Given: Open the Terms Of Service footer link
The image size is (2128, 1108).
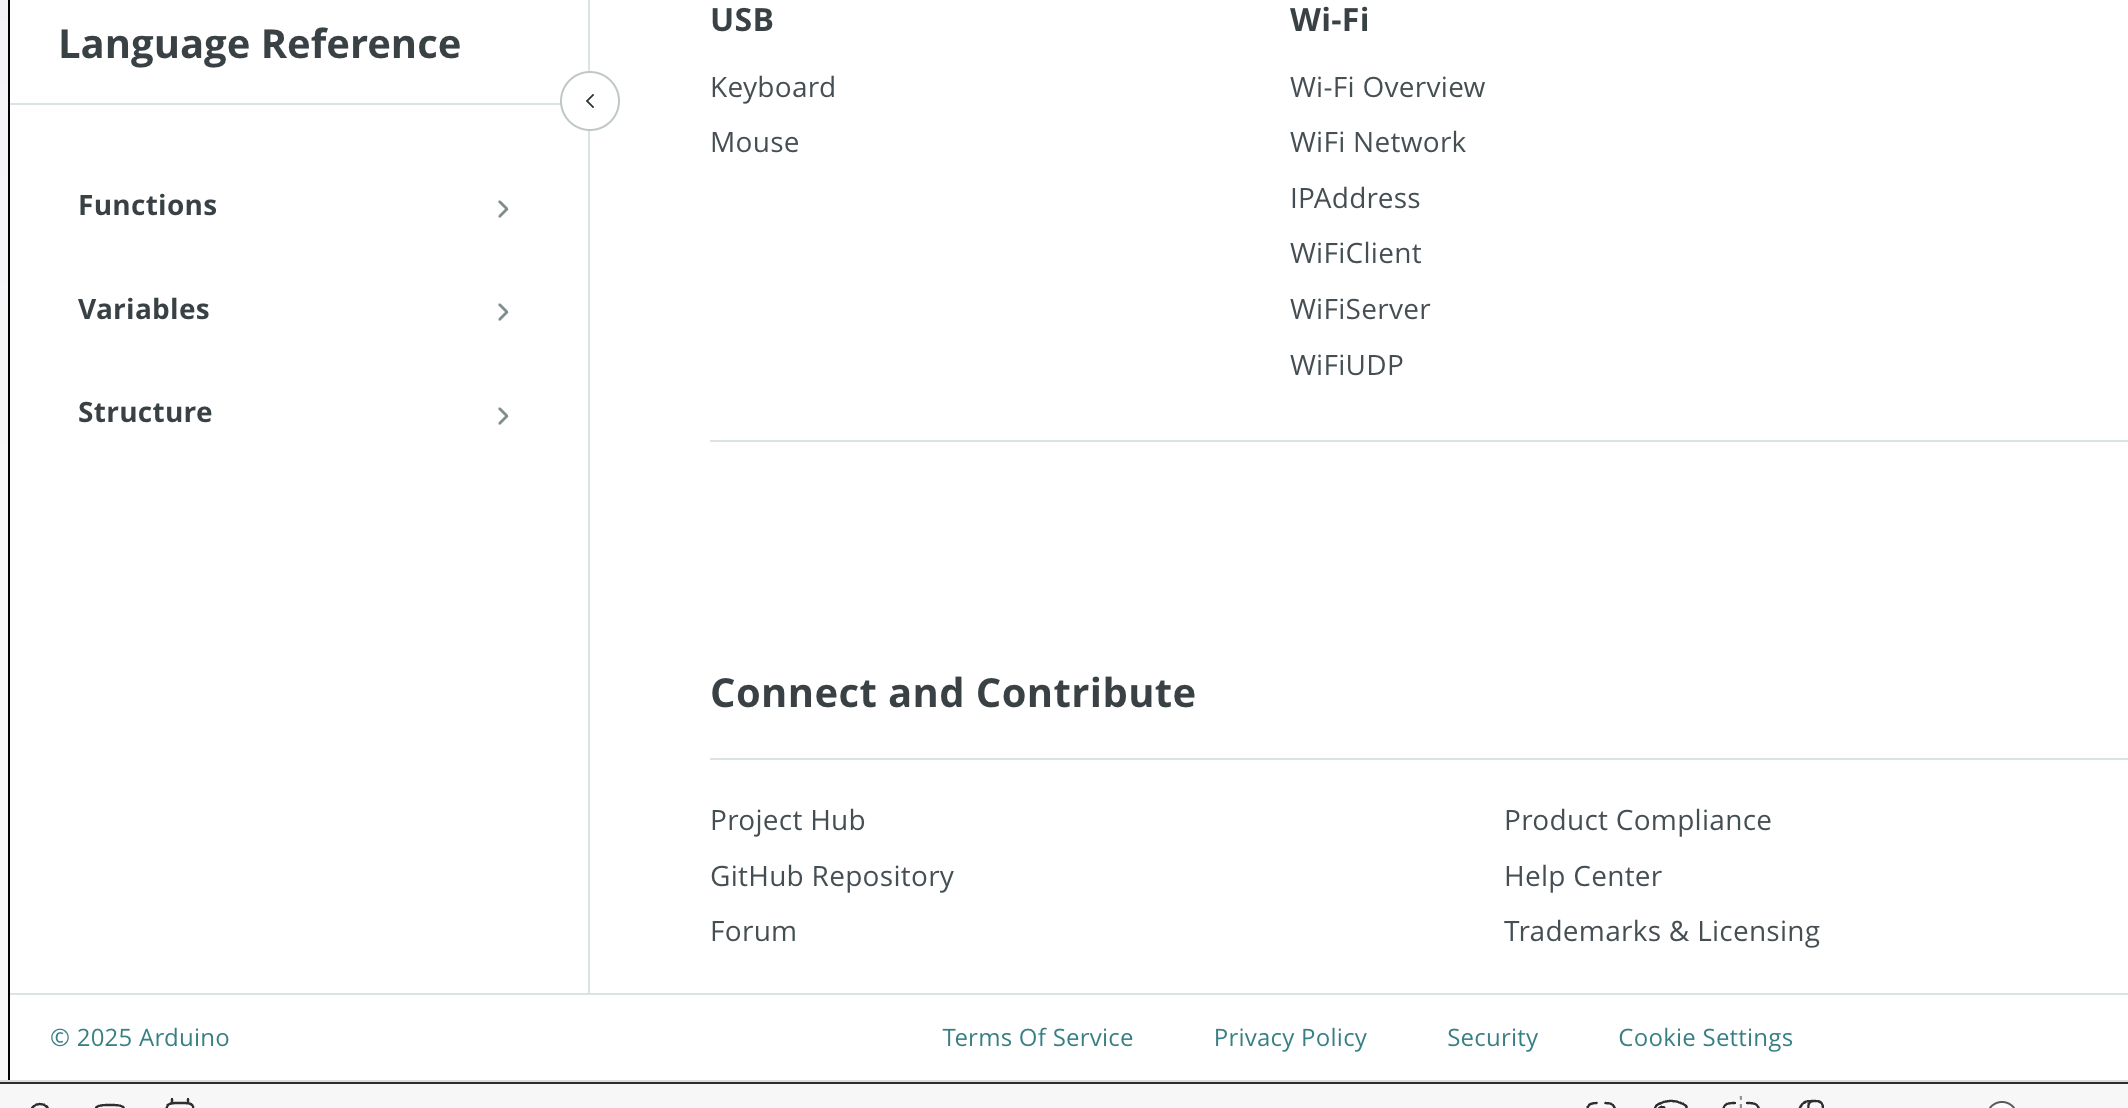Looking at the screenshot, I should pos(1037,1038).
